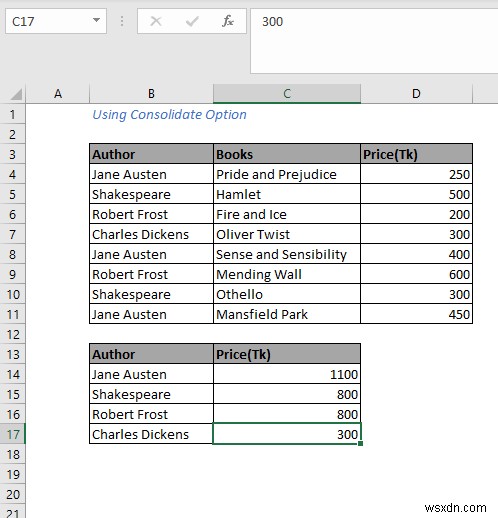
Task: Select Jane Austen cell in row 14
Action: [151, 374]
